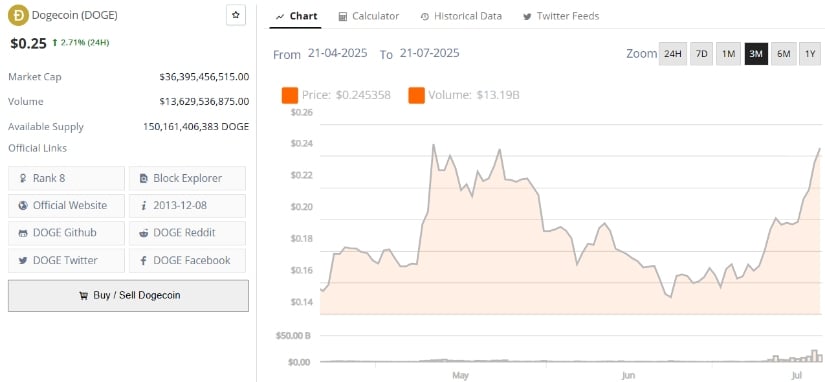Click the Buy / Sell Dogecoin button
Viewport: 825px width, 382px height.
tap(128, 296)
